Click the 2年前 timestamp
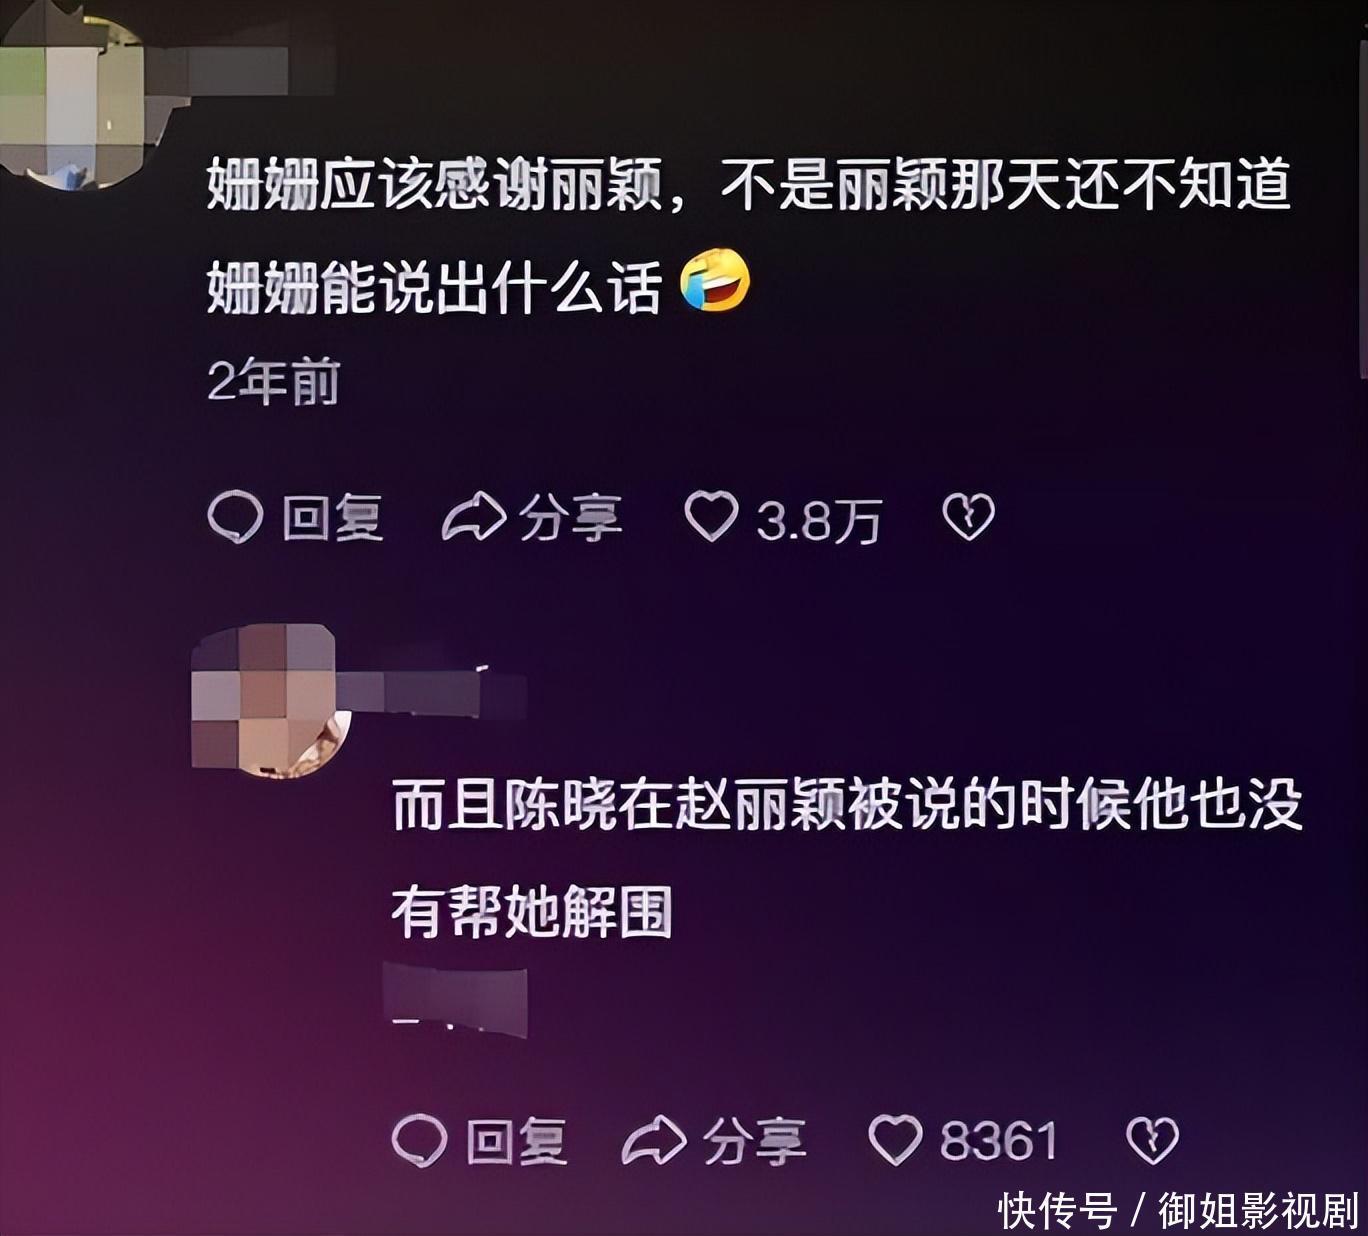Screen dimensions: 1368x1236 click(274, 381)
